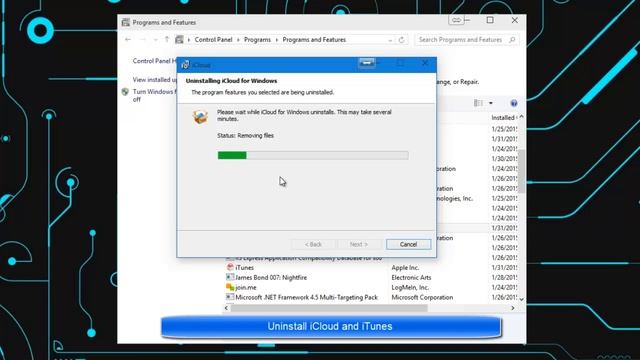Image resolution: width=640 pixels, height=360 pixels.
Task: Click the Windows features shield icon
Action: click(125, 92)
